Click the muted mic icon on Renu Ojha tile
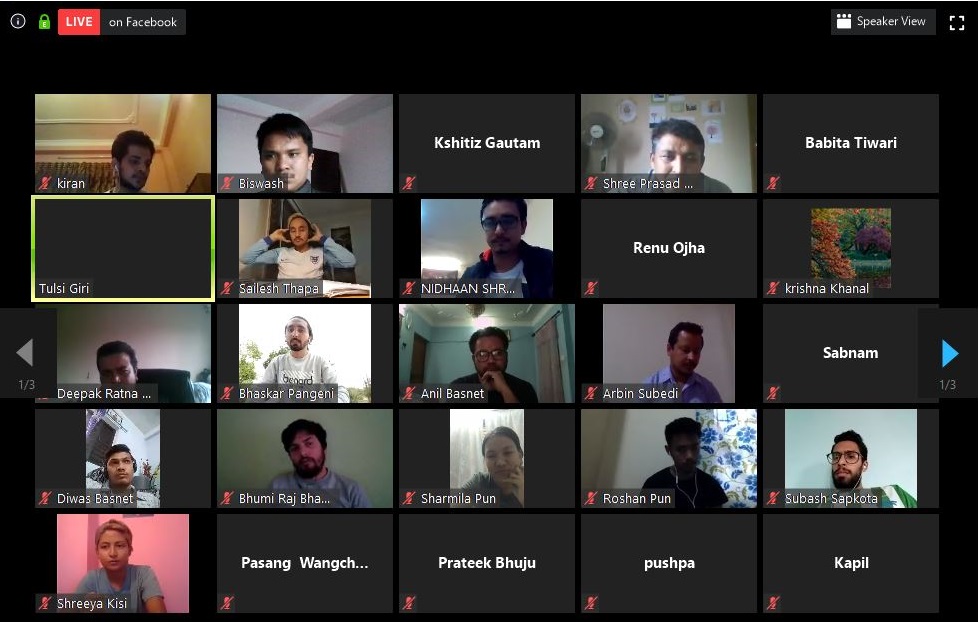The width and height of the screenshot is (978, 622). point(591,288)
